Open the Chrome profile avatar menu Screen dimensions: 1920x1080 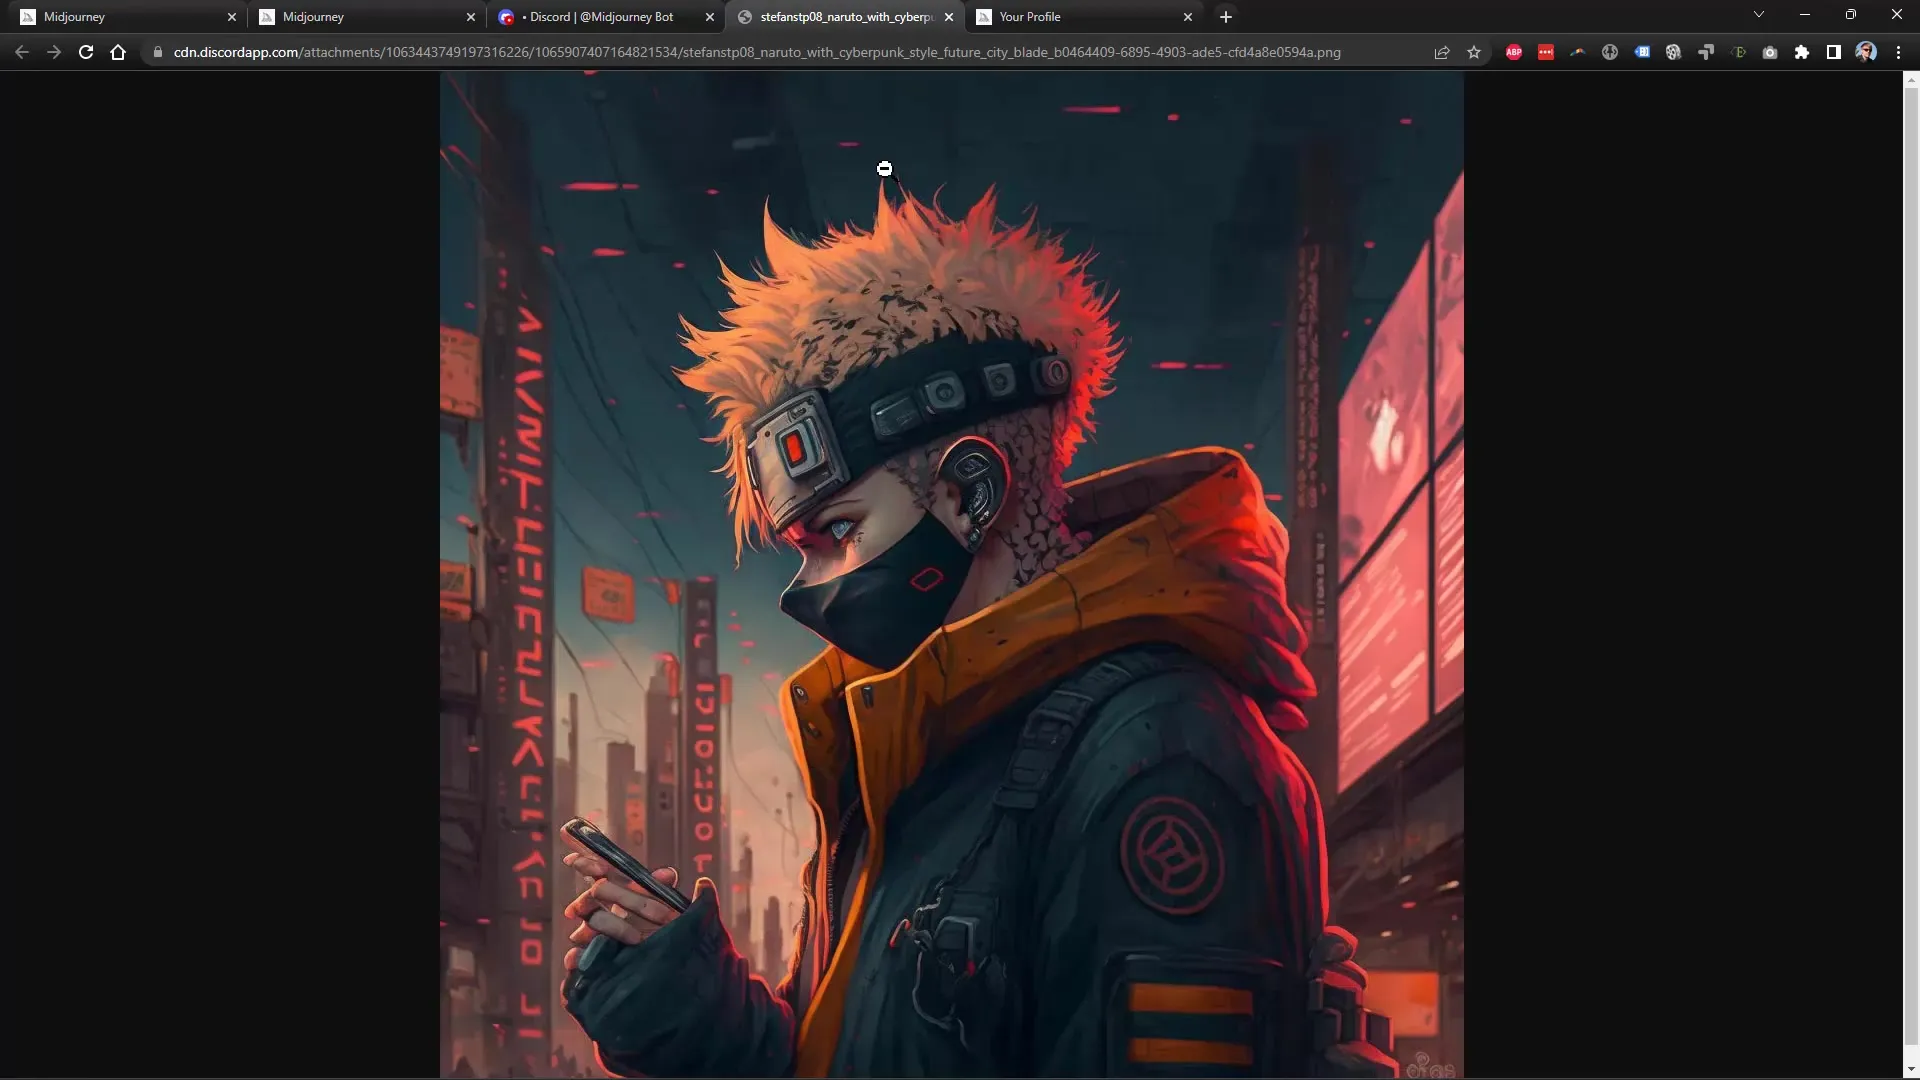pos(1866,52)
